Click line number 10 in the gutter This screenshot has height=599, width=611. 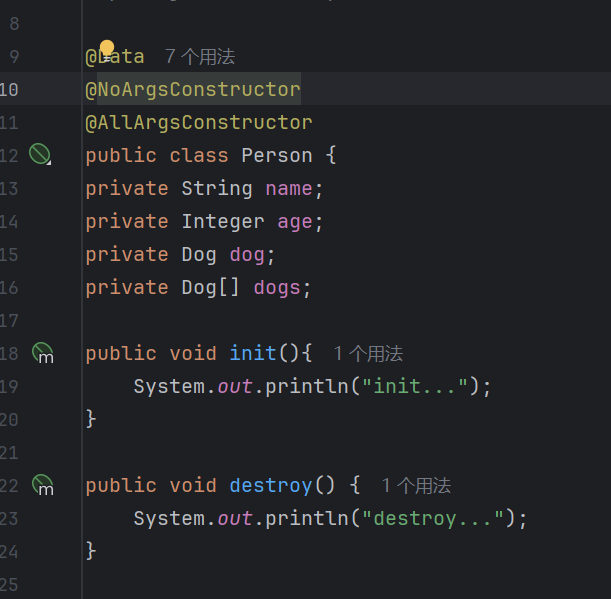coord(9,89)
